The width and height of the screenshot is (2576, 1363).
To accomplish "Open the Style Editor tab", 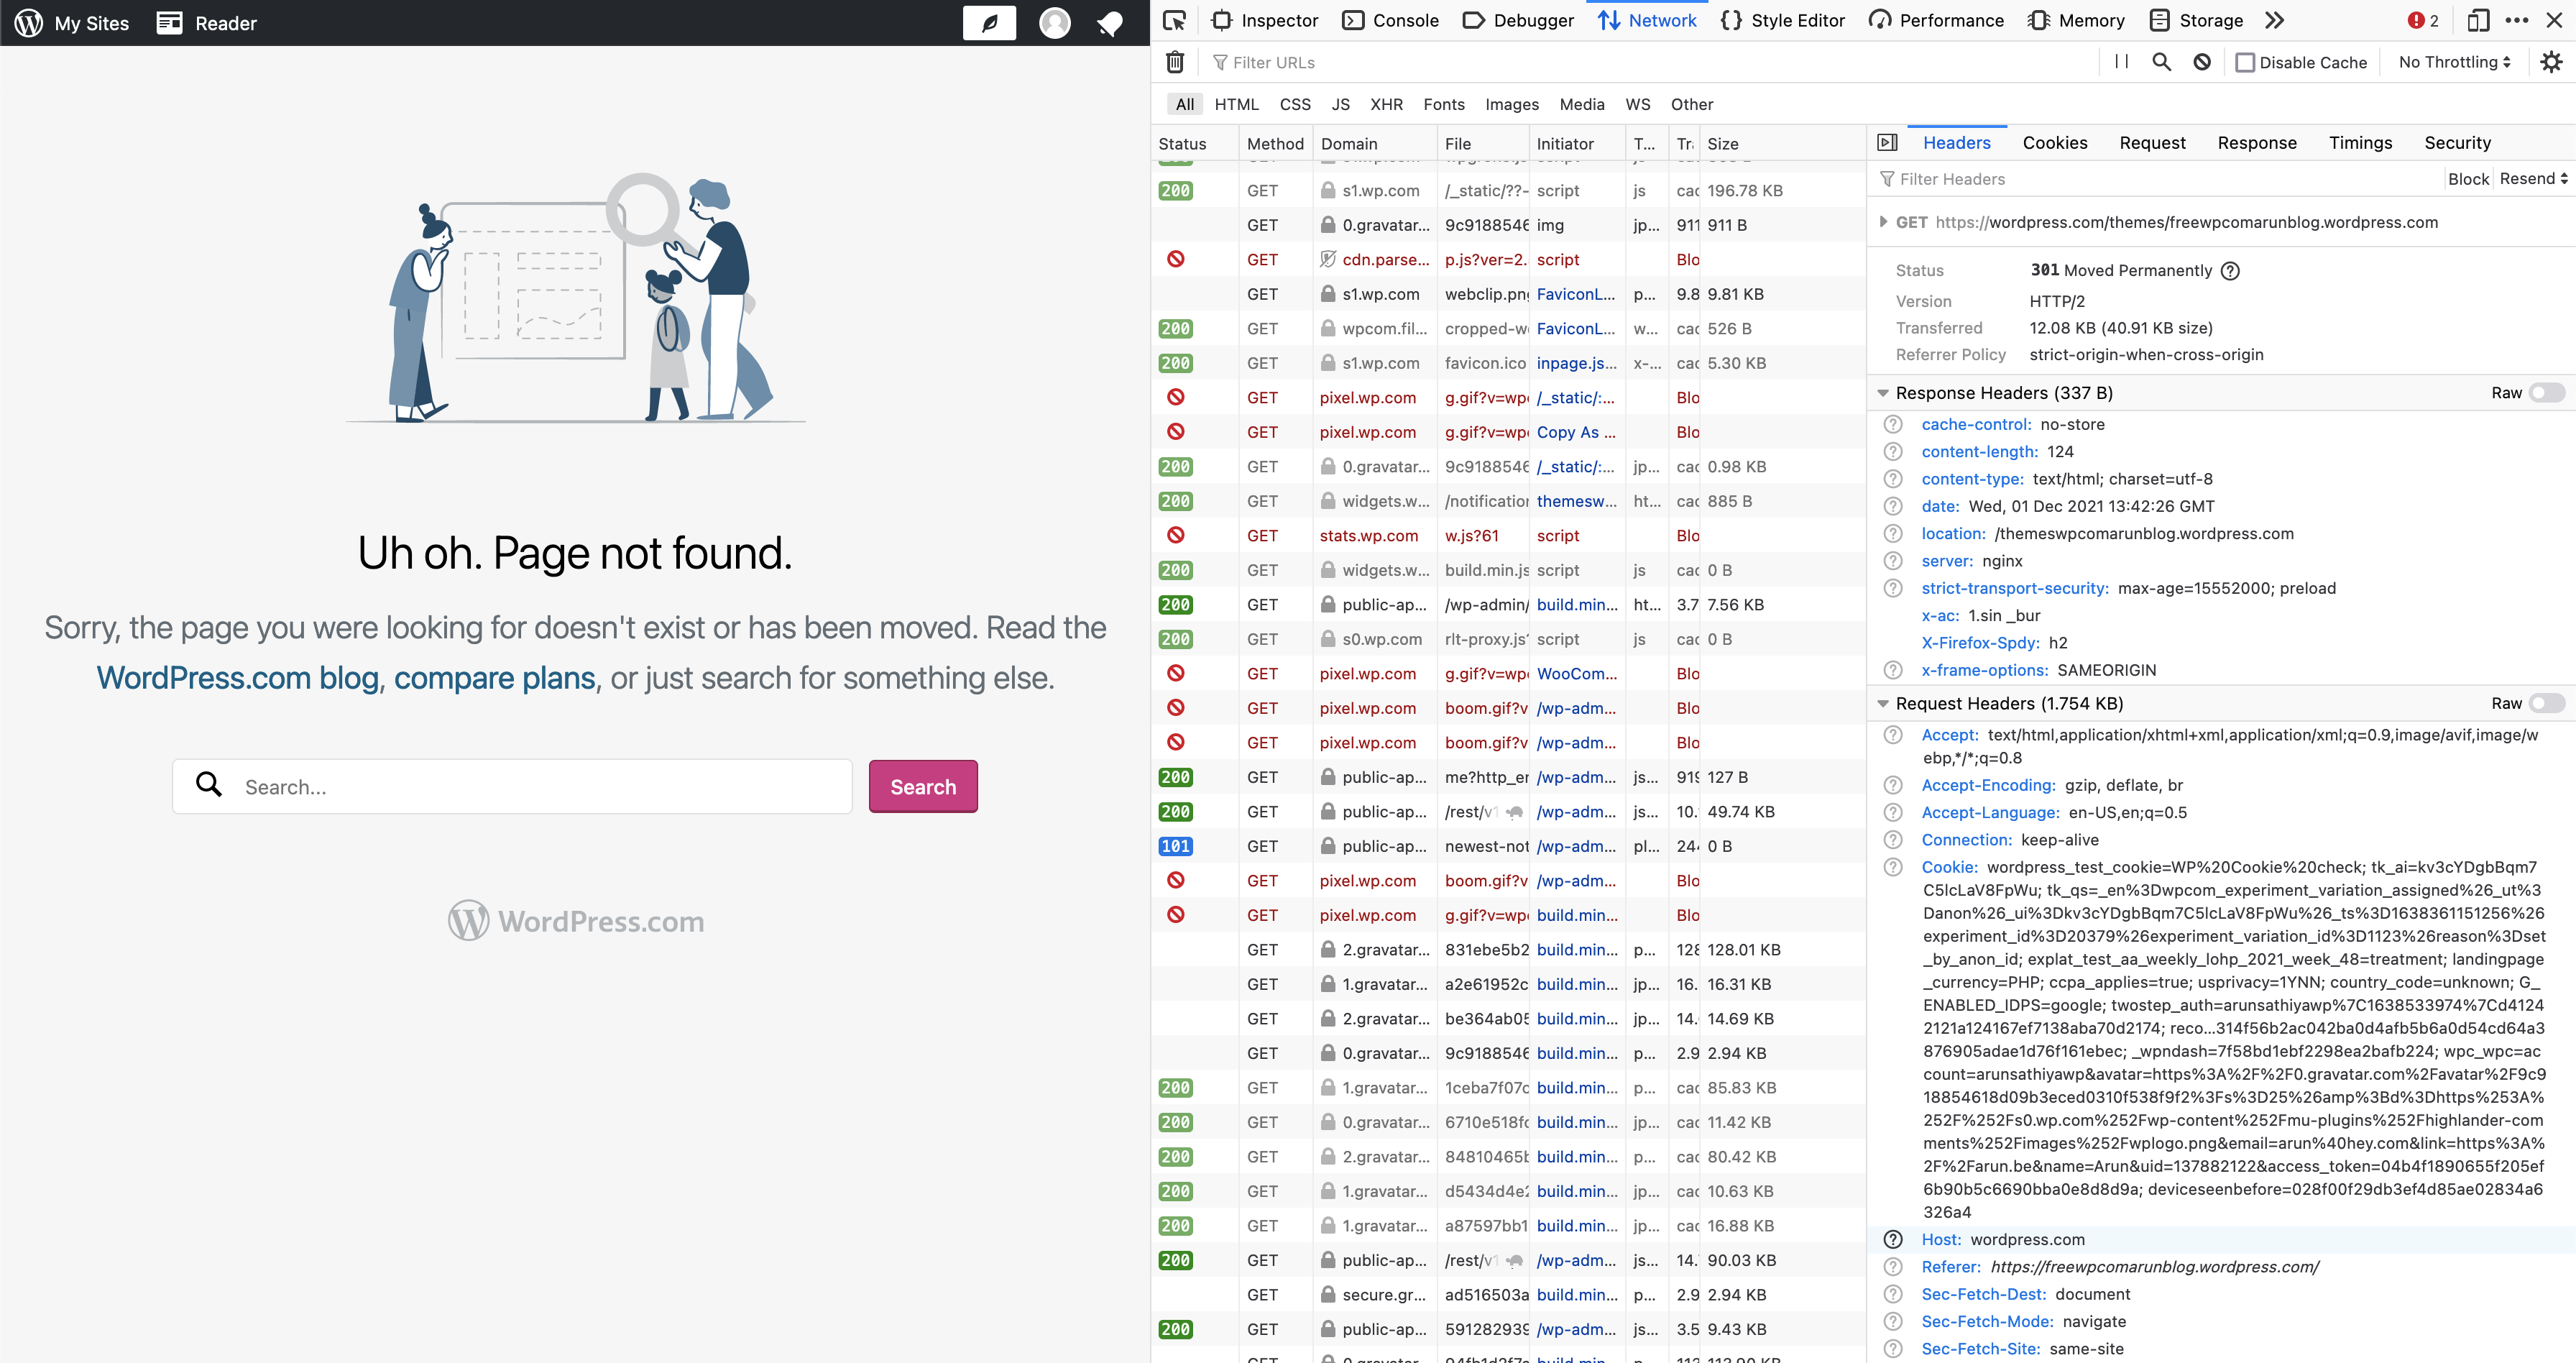I will coord(1782,20).
